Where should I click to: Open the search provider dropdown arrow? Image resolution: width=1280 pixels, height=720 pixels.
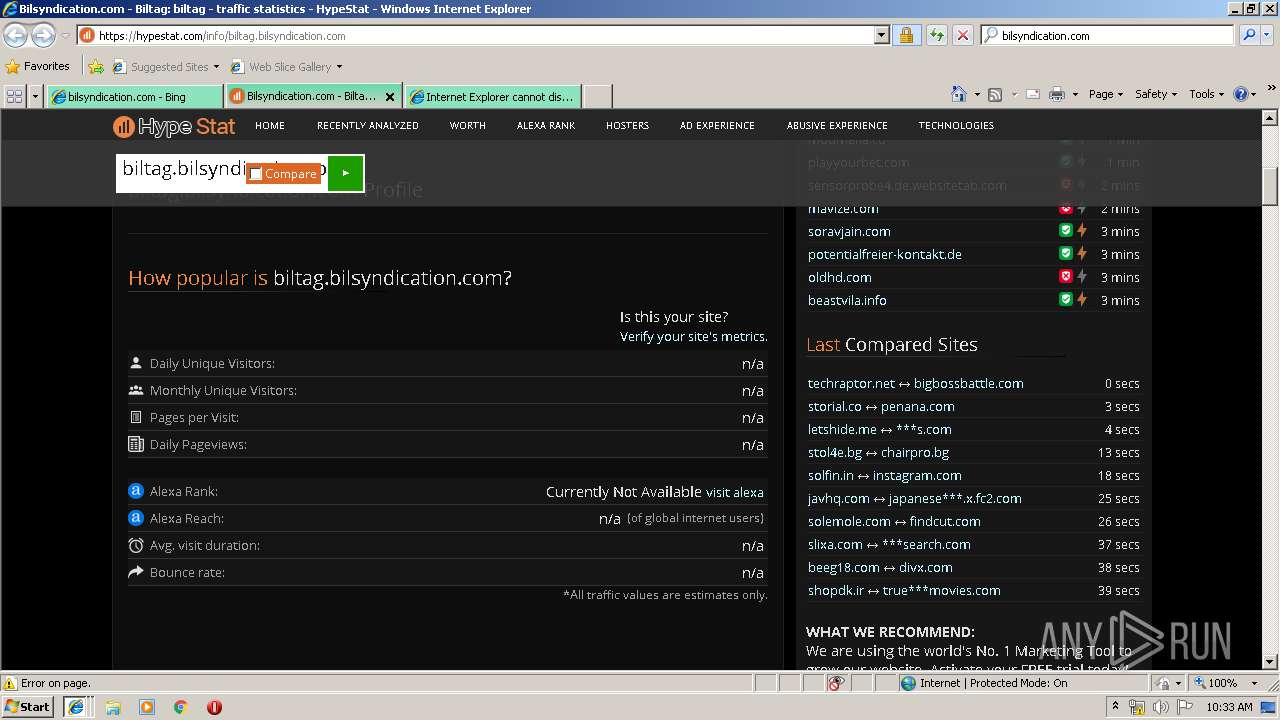click(1268, 35)
